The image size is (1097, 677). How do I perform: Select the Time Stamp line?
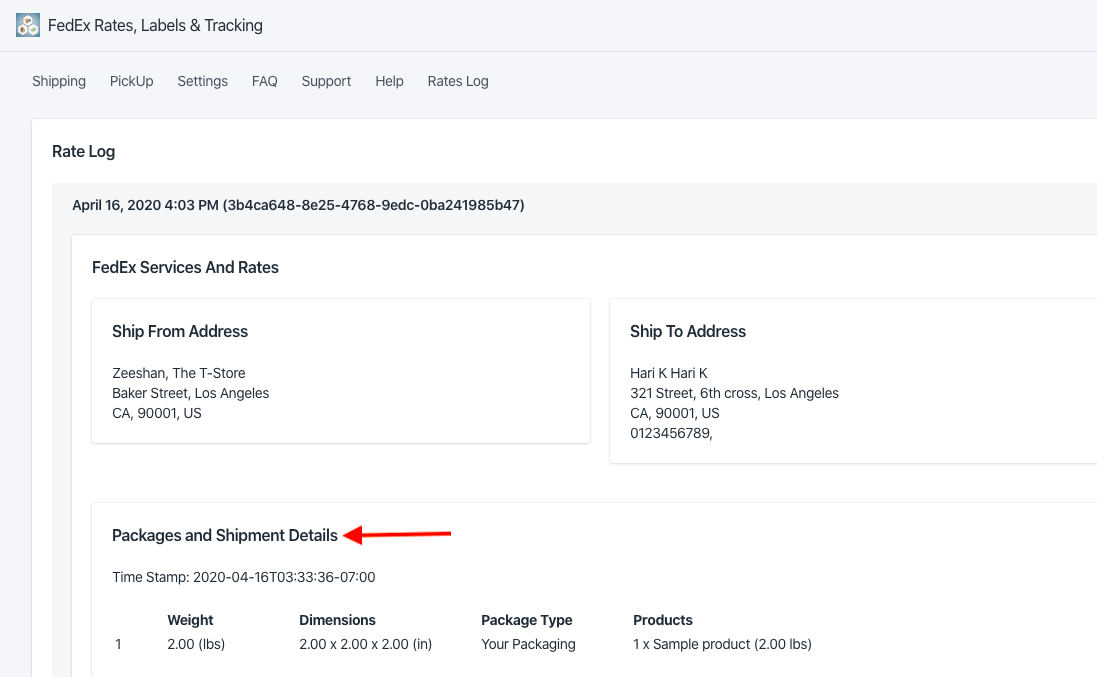(243, 577)
